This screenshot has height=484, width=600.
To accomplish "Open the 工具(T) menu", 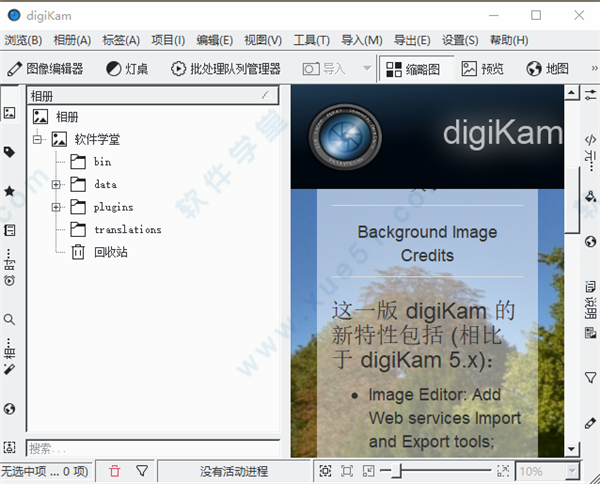I will (311, 40).
